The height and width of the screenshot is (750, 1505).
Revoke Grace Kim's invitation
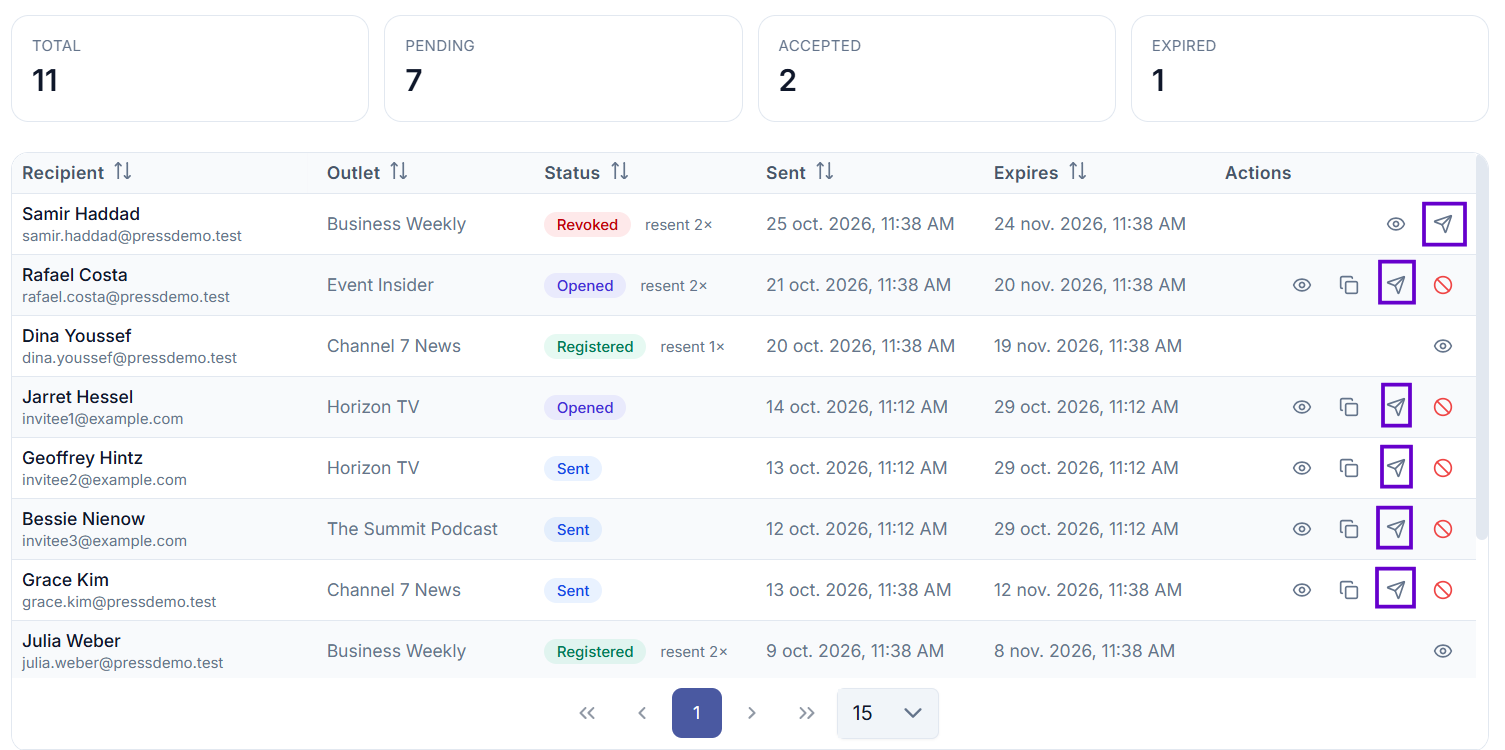click(x=1443, y=590)
